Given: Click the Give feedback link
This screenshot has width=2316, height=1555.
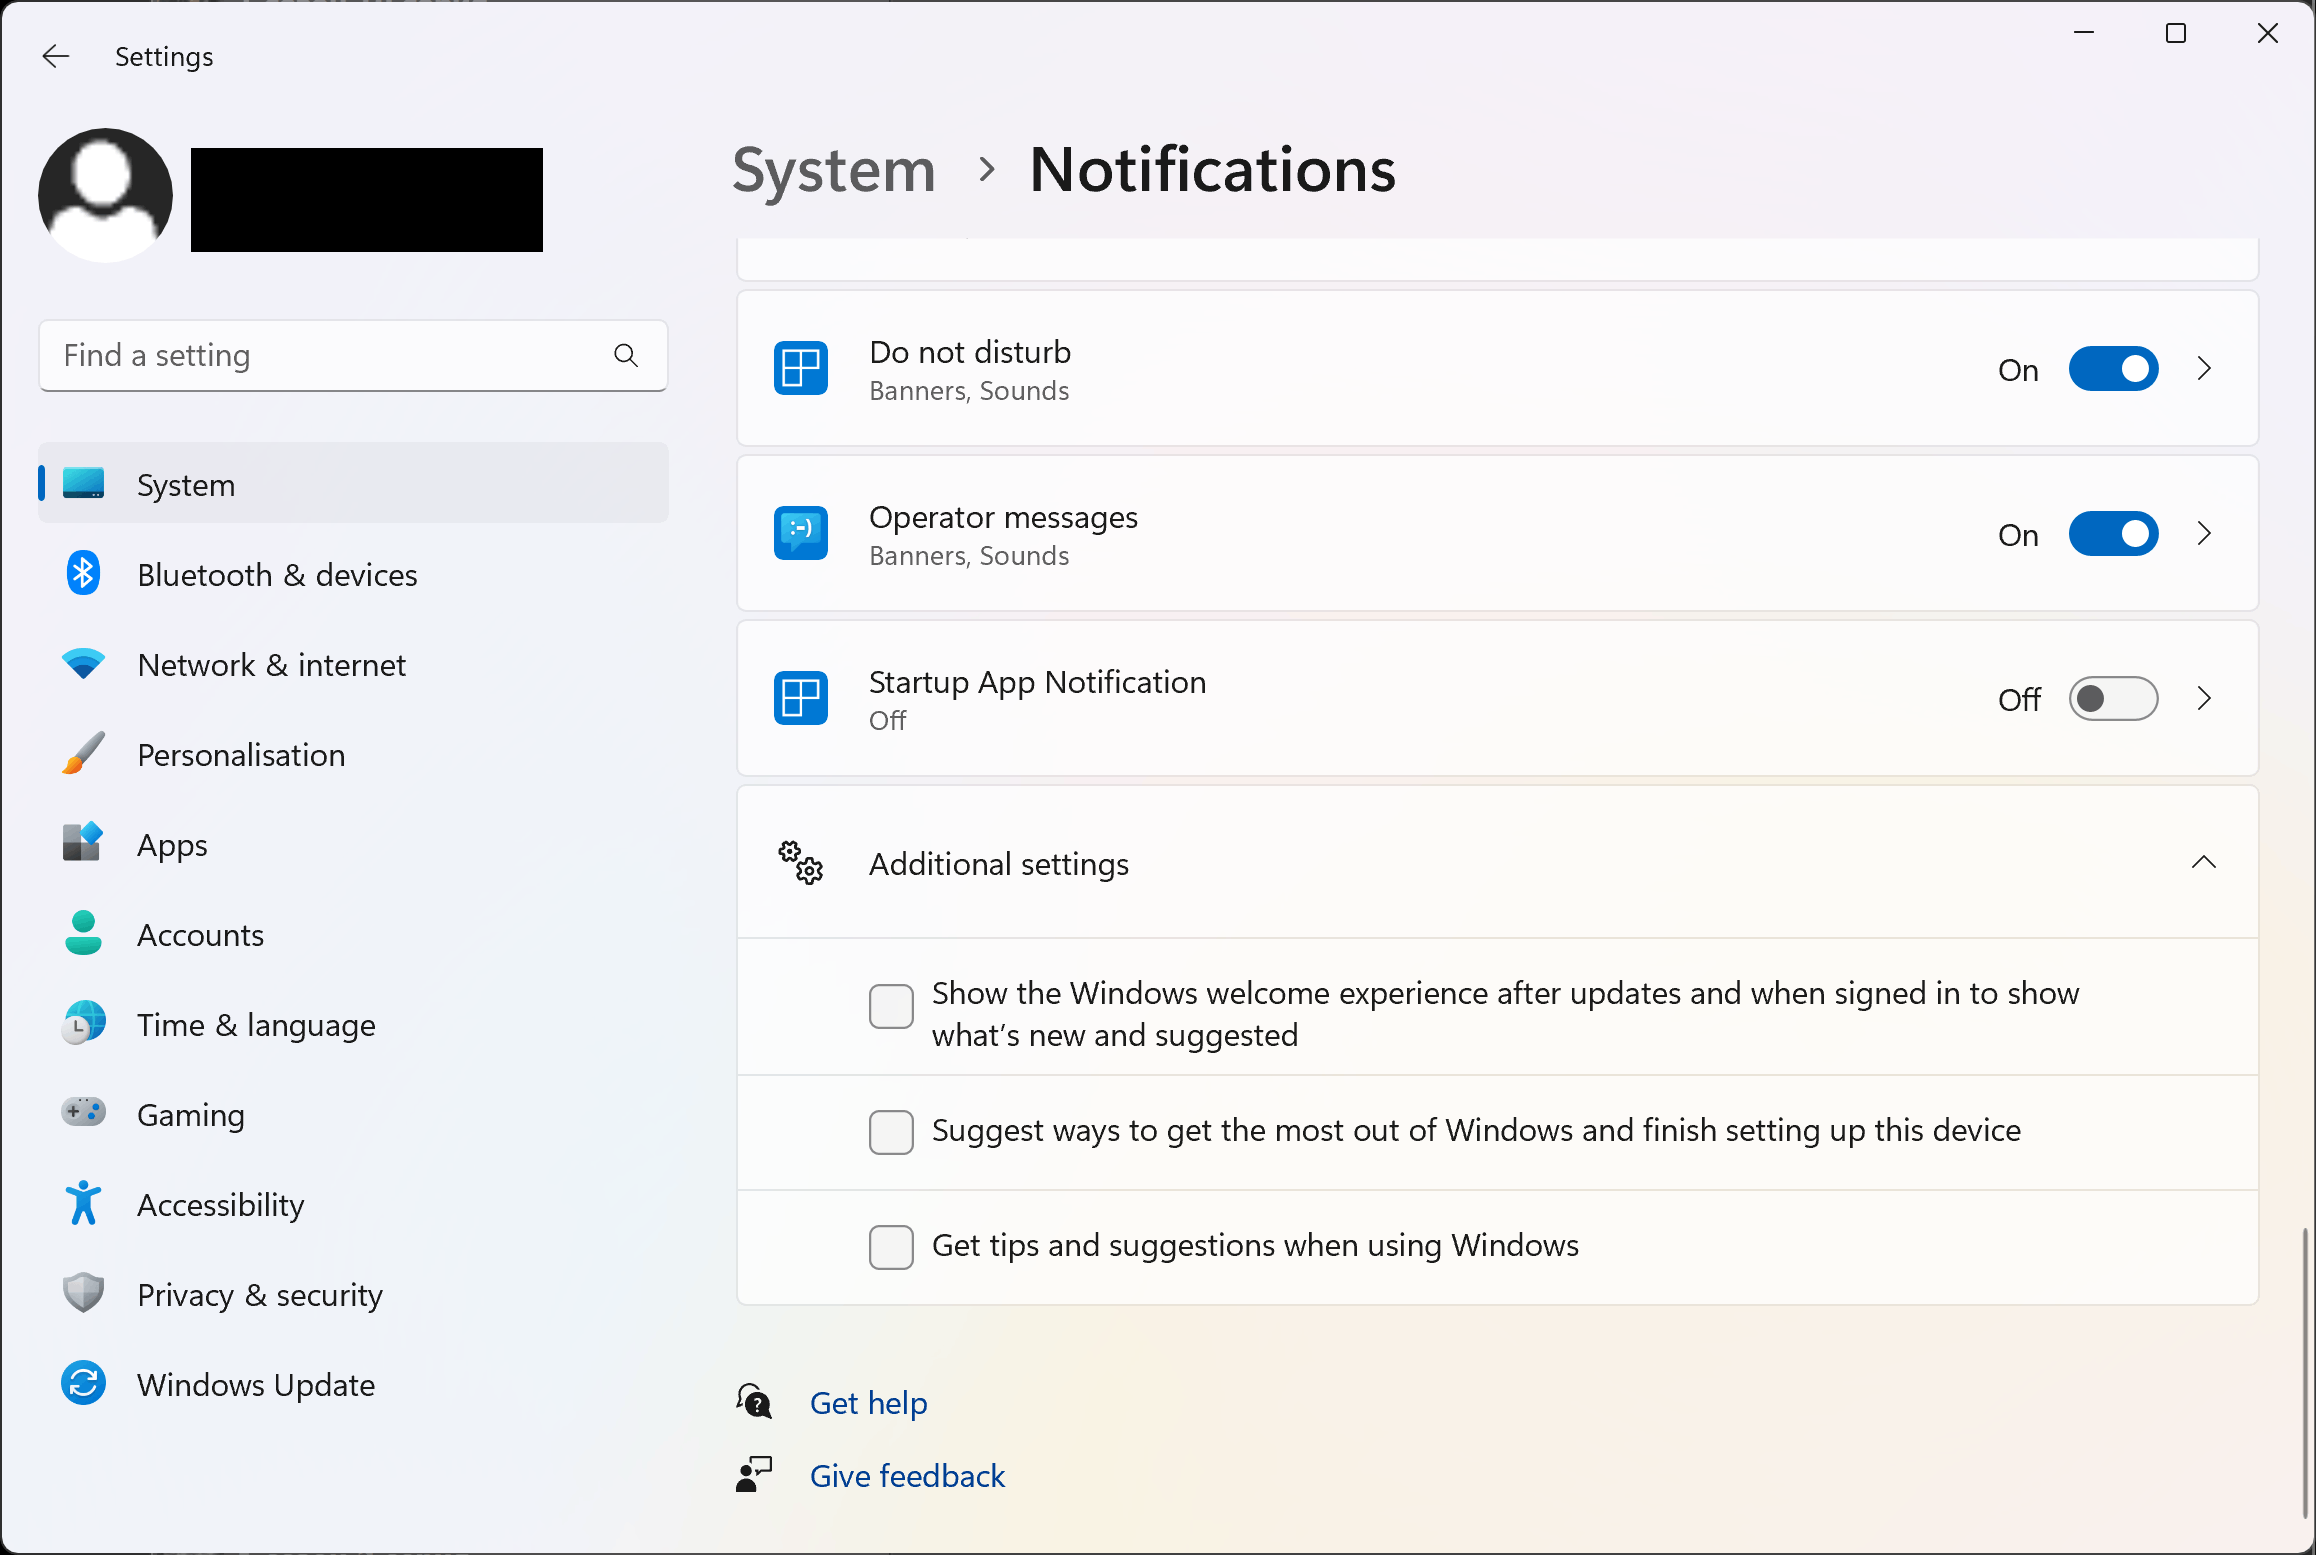Looking at the screenshot, I should coord(907,1475).
